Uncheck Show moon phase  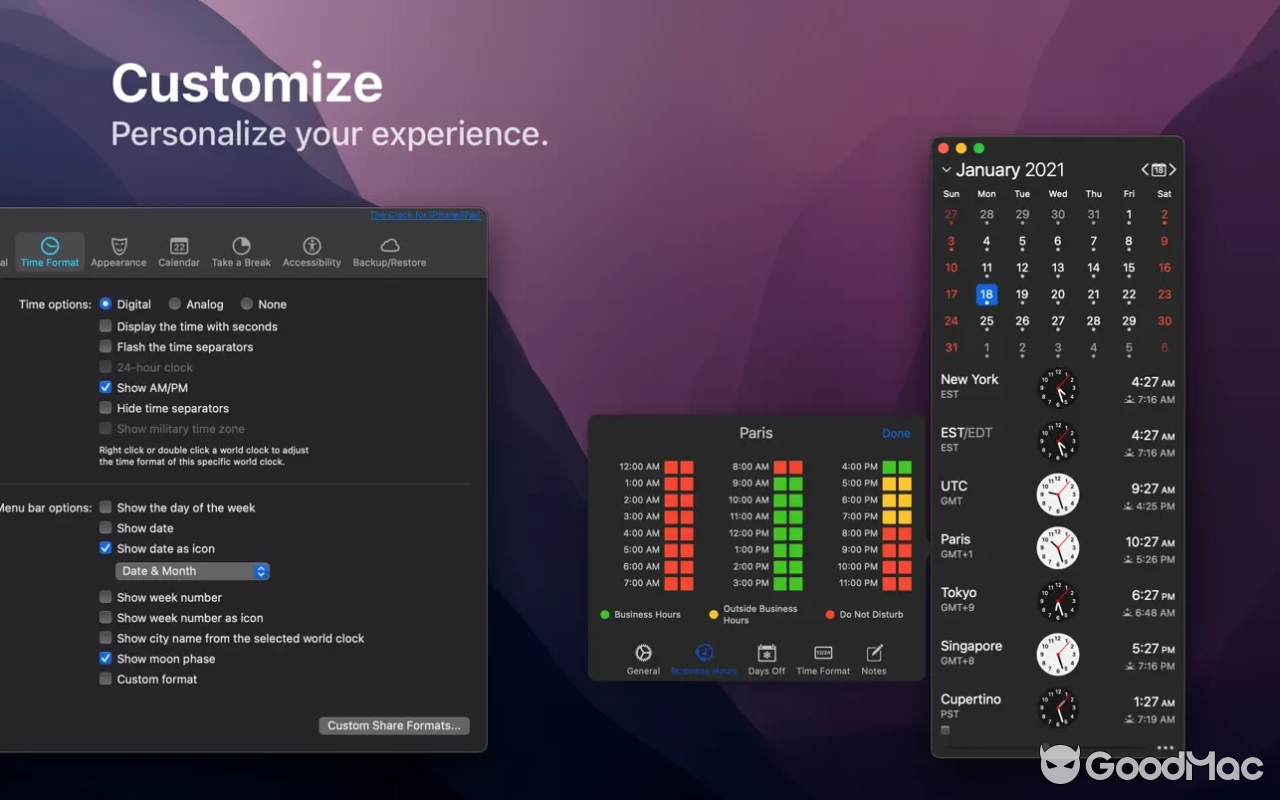106,659
